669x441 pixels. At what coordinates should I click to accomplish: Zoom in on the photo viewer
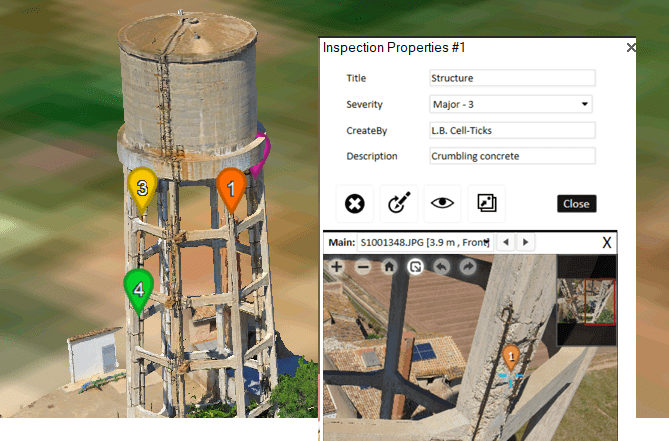(337, 267)
